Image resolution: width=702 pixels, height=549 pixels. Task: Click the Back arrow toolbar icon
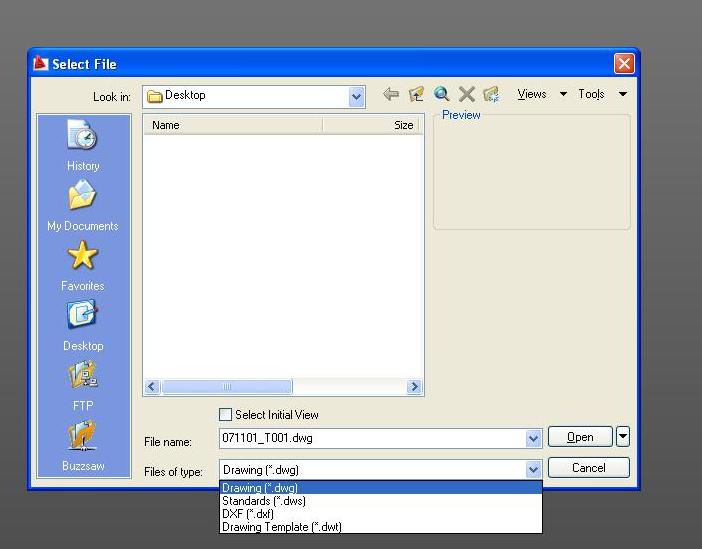[x=391, y=94]
